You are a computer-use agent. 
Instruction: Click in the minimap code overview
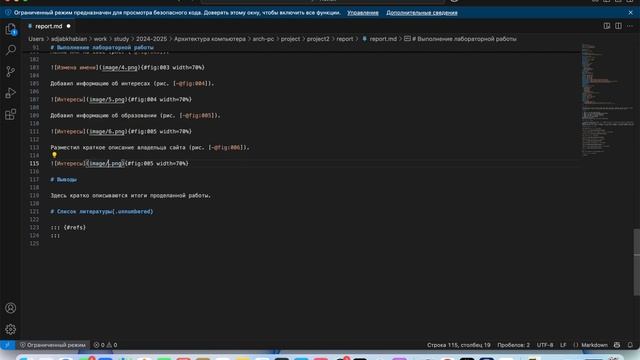(607, 100)
